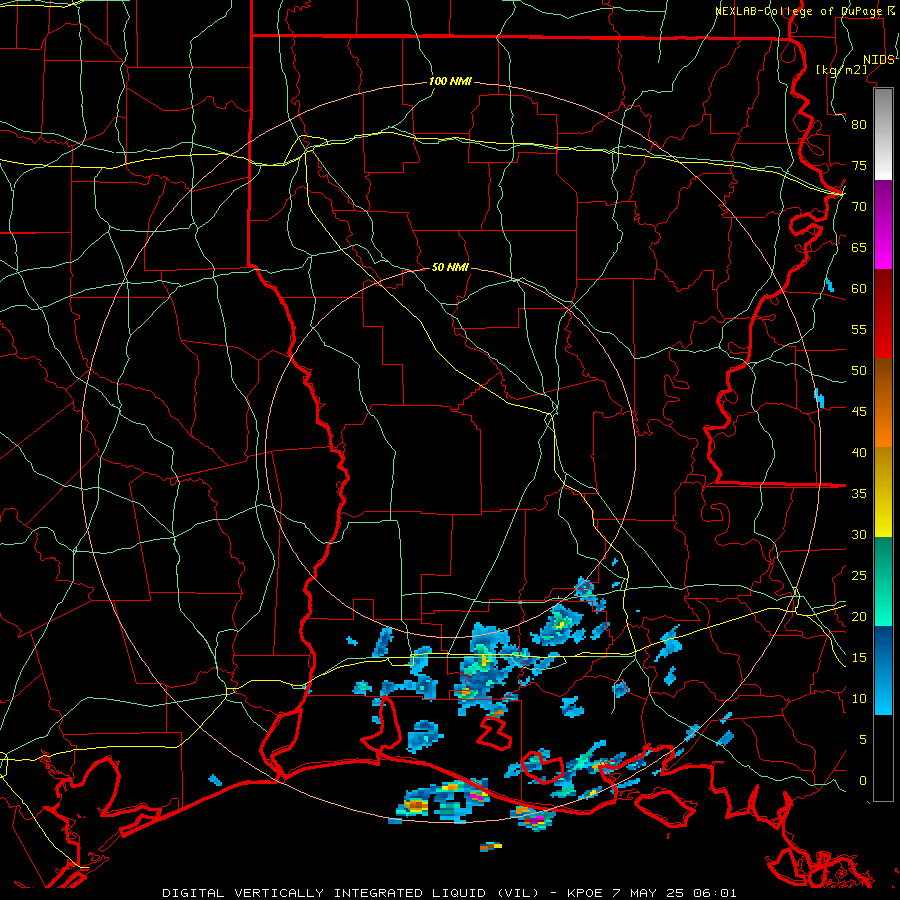
Task: Click the legend value 55
Action: 859,329
